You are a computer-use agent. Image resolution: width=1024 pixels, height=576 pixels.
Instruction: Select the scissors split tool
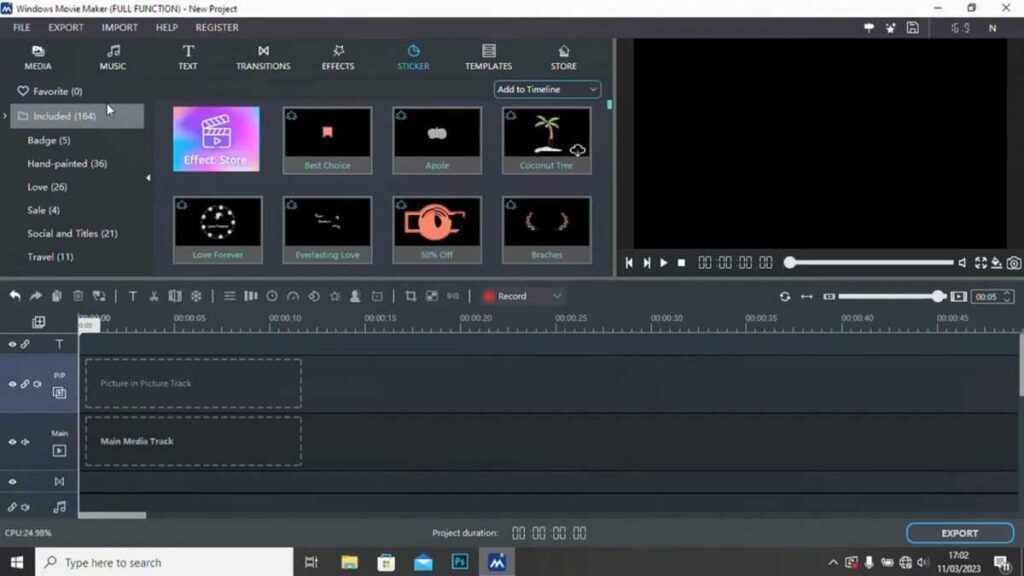click(153, 296)
